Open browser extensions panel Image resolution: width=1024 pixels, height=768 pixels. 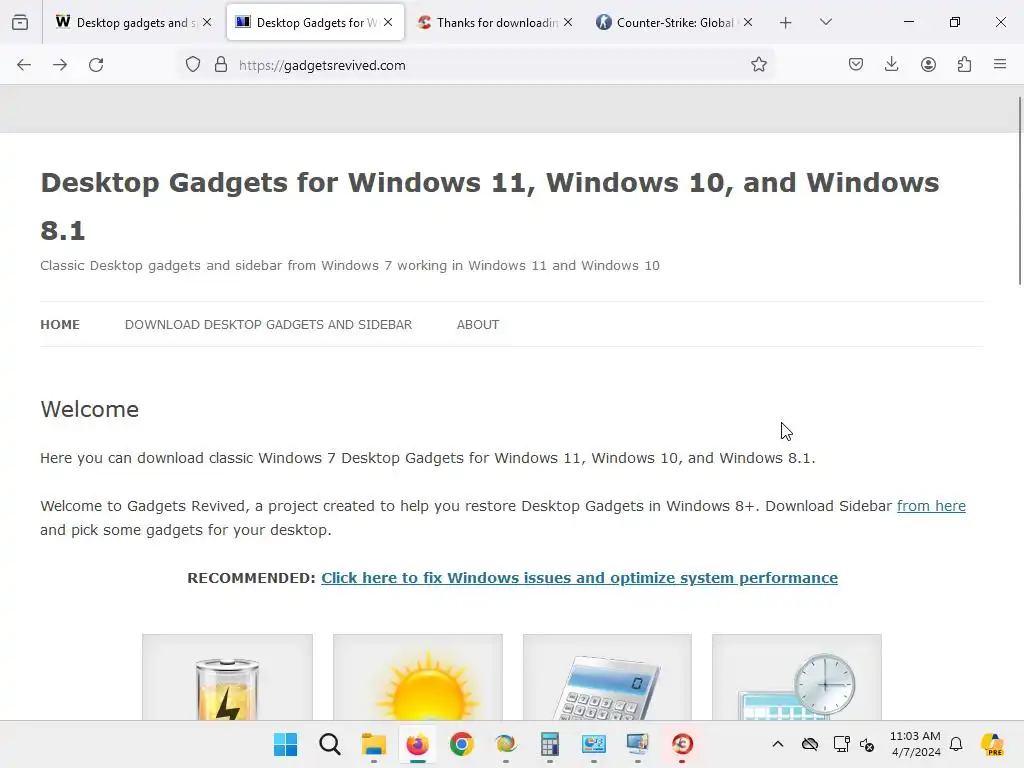[964, 65]
